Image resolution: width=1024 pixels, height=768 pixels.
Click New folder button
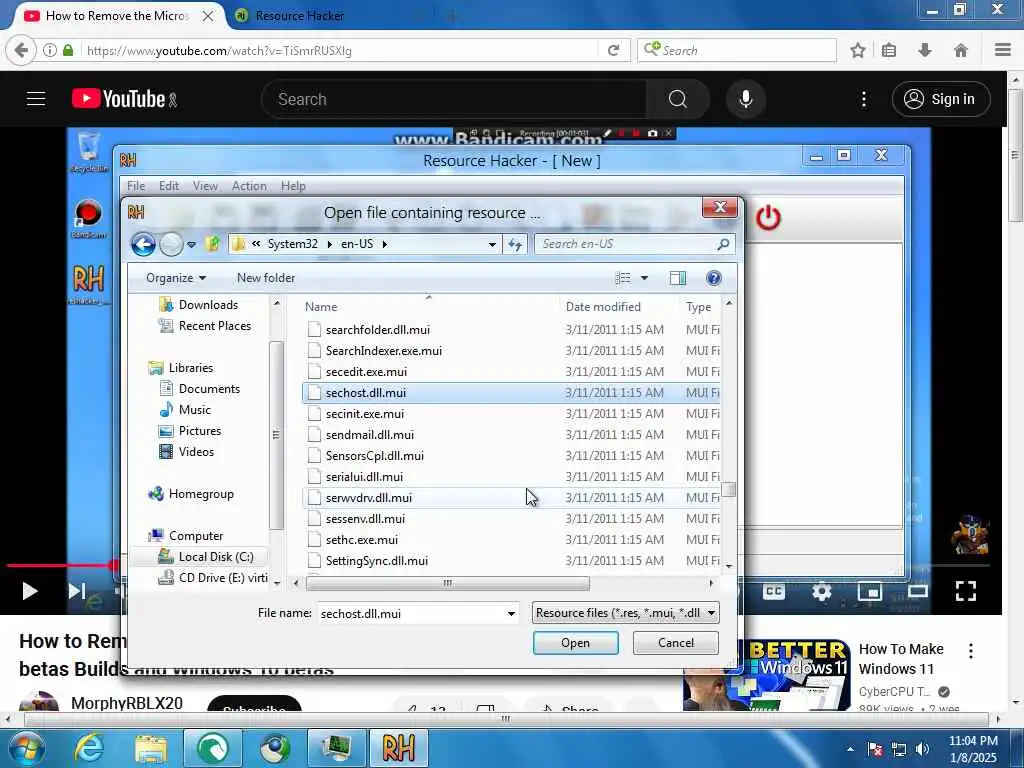(x=266, y=278)
